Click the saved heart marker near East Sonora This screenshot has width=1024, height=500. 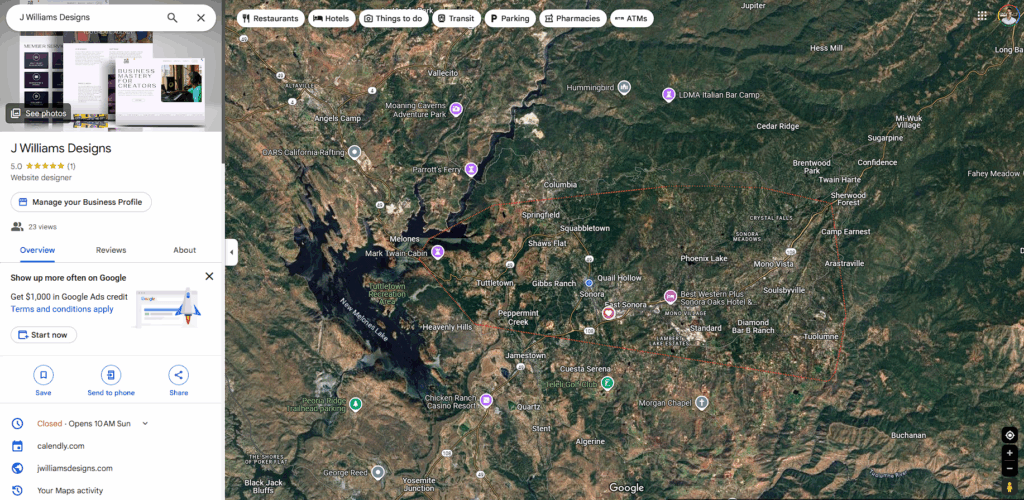pos(608,313)
